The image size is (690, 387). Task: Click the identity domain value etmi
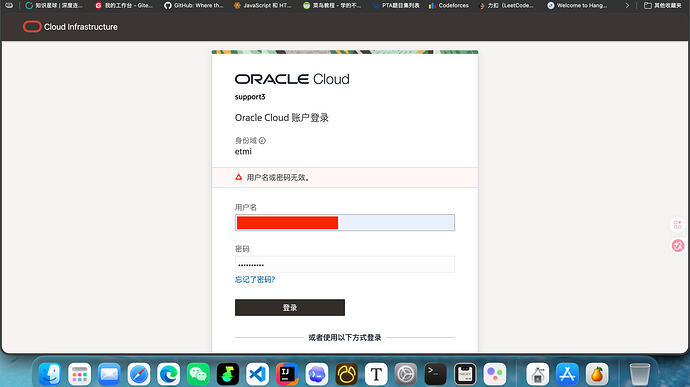243,151
